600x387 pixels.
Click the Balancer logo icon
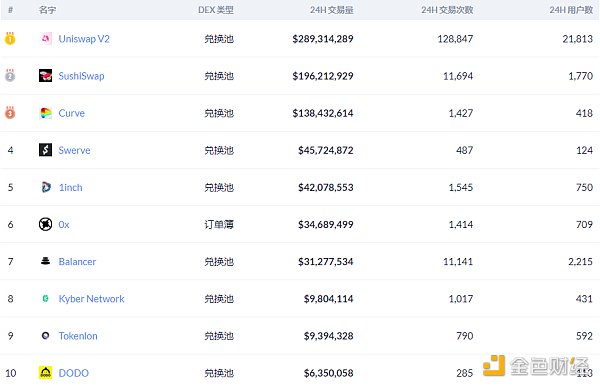pos(46,261)
